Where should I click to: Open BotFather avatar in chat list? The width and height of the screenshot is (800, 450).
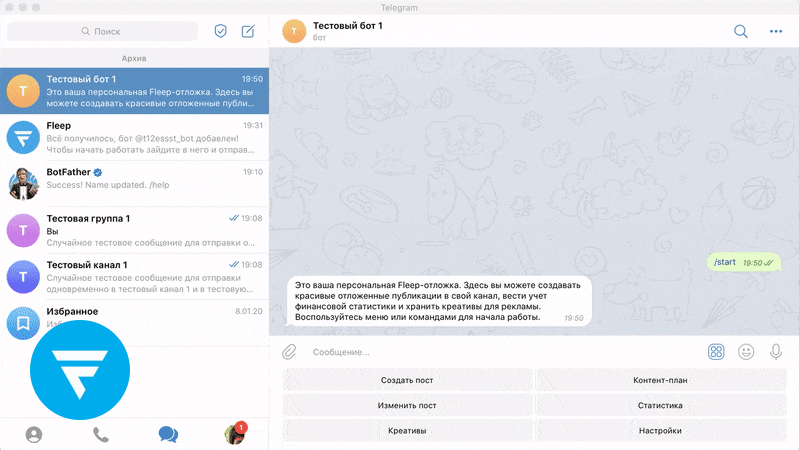[x=23, y=184]
